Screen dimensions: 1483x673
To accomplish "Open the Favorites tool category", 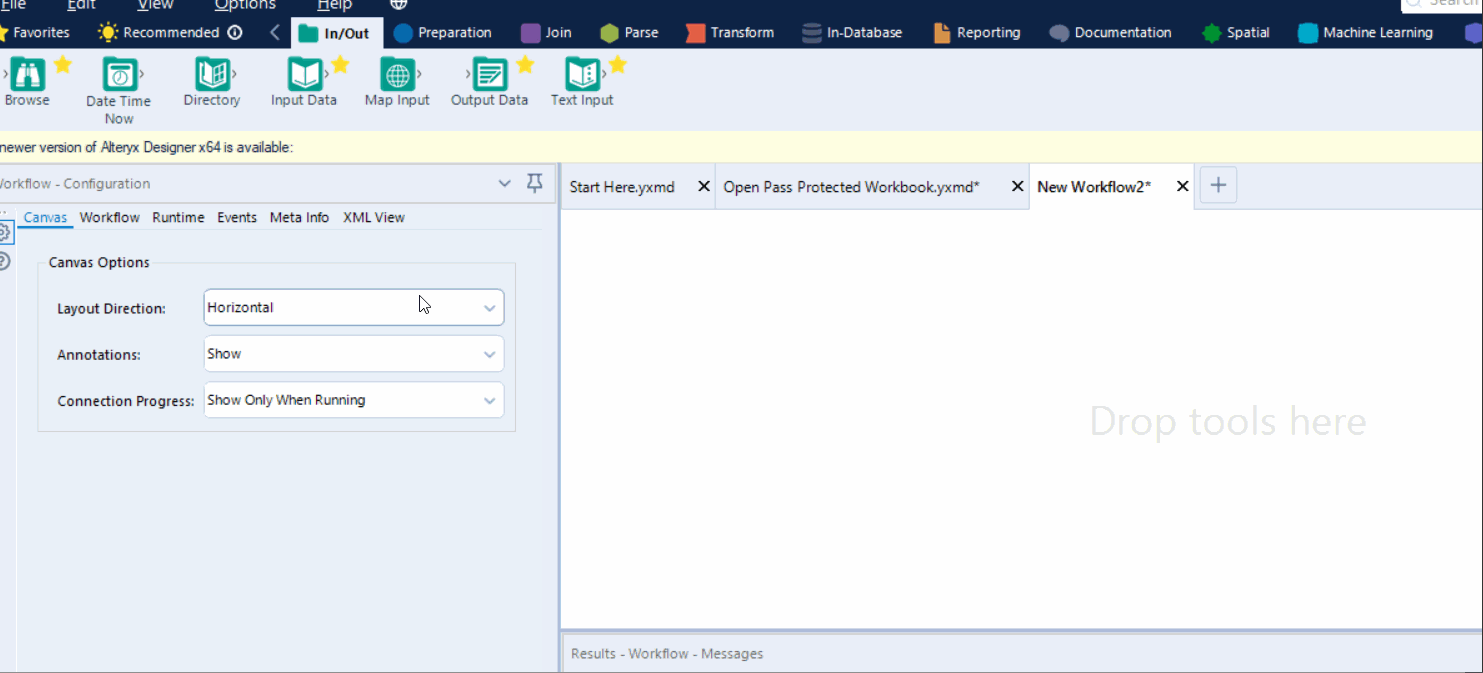I will (36, 33).
